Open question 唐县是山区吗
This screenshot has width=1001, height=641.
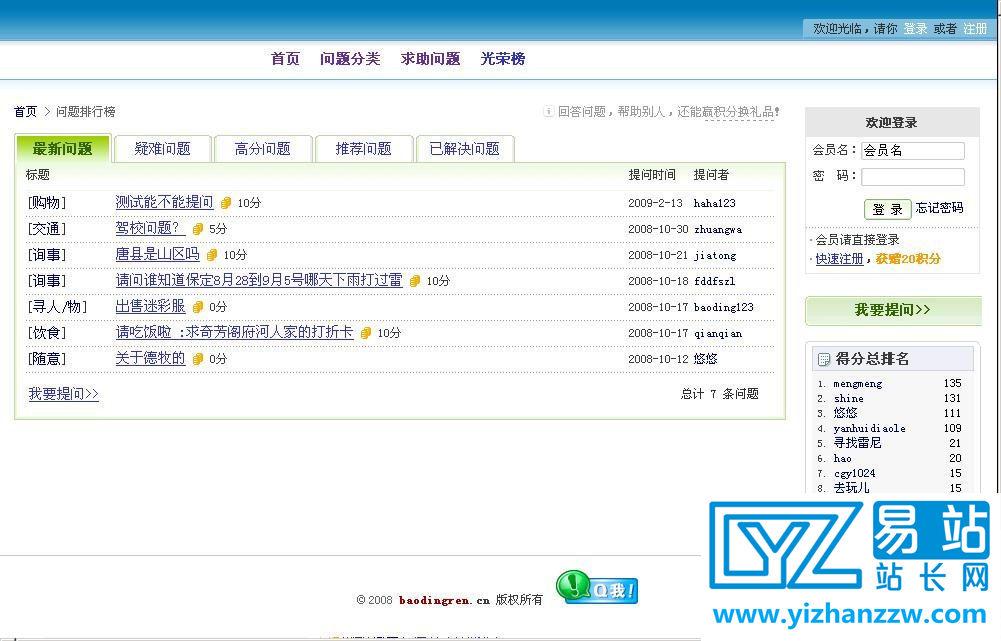[x=157, y=254]
